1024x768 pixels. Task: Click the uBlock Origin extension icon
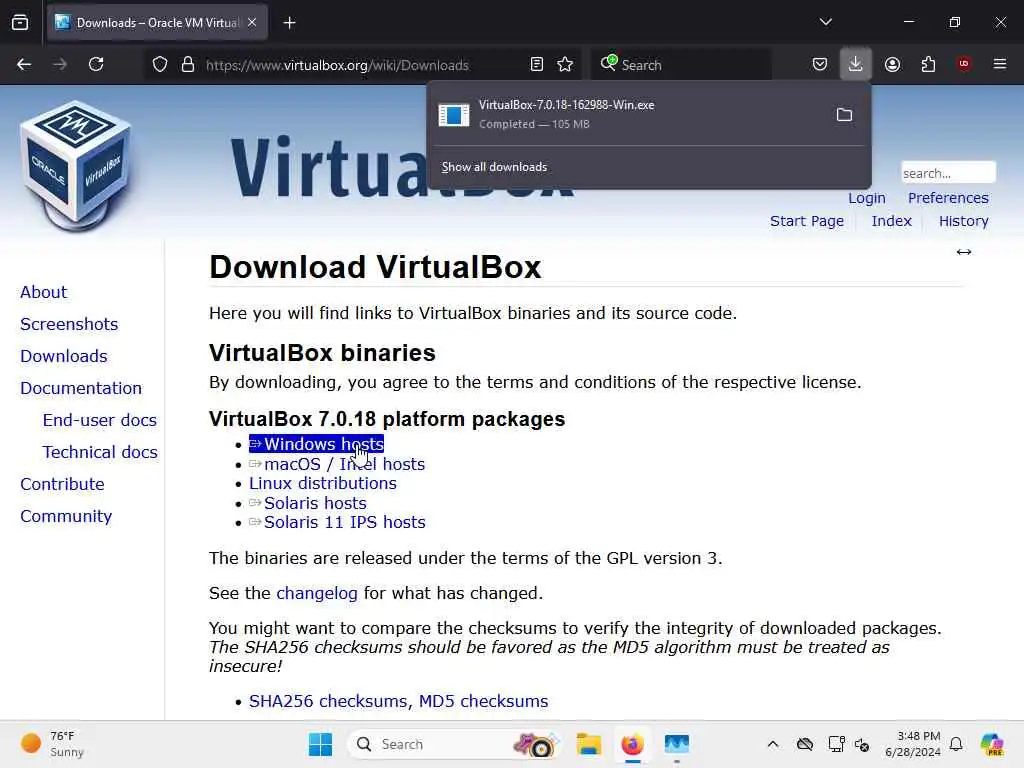(964, 64)
